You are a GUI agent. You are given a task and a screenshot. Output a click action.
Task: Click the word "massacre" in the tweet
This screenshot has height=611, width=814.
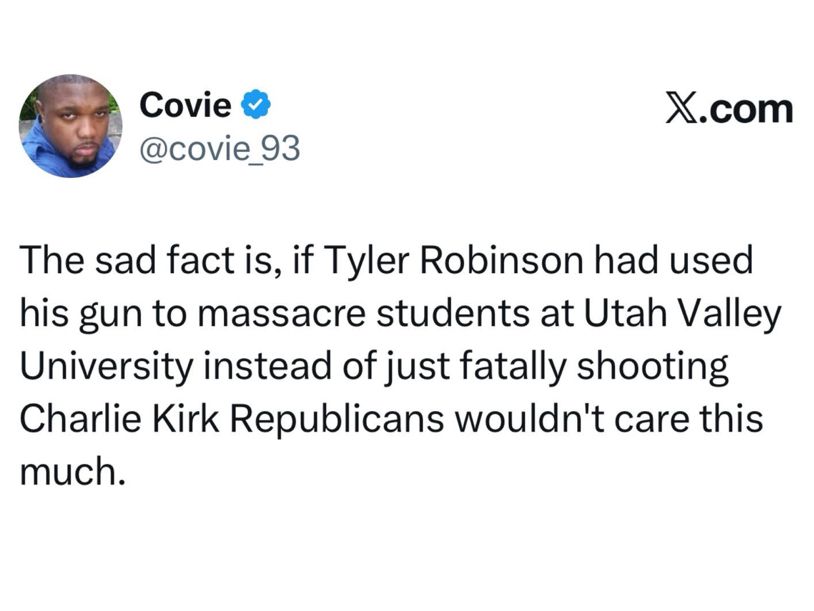pyautogui.click(x=281, y=315)
